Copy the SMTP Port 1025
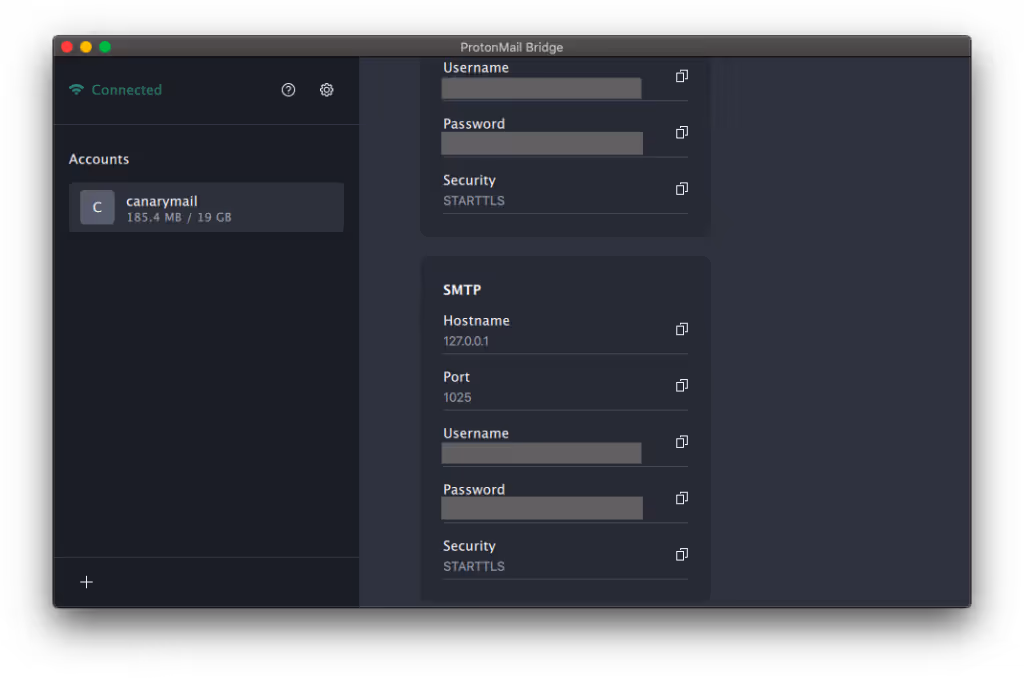Image resolution: width=1024 pixels, height=678 pixels. 682,385
